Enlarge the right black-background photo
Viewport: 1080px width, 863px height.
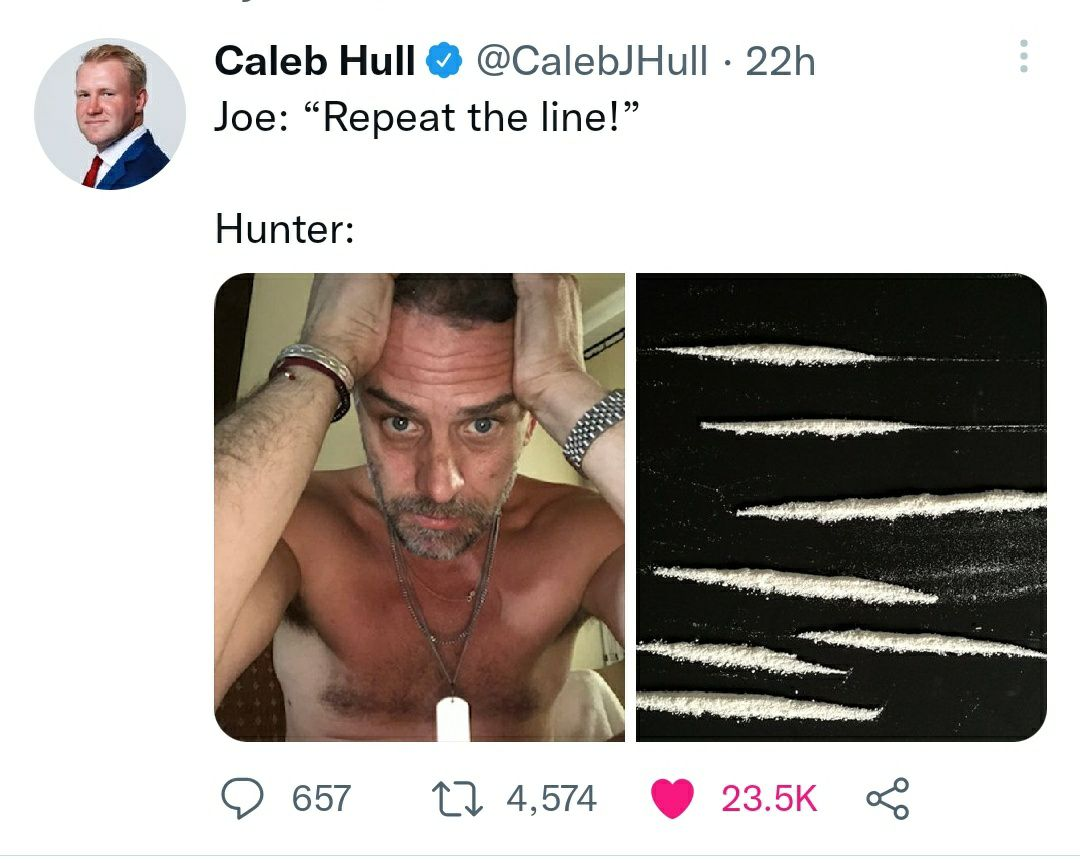(x=841, y=507)
